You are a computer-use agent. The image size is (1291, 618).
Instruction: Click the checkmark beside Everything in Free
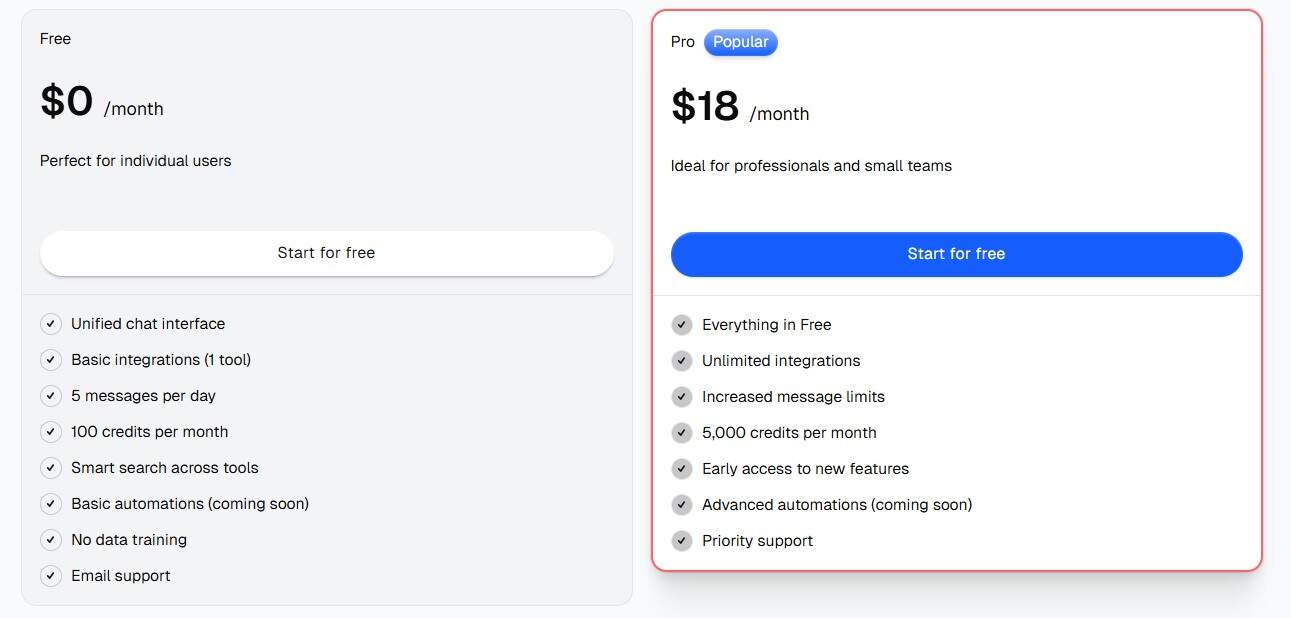(682, 324)
